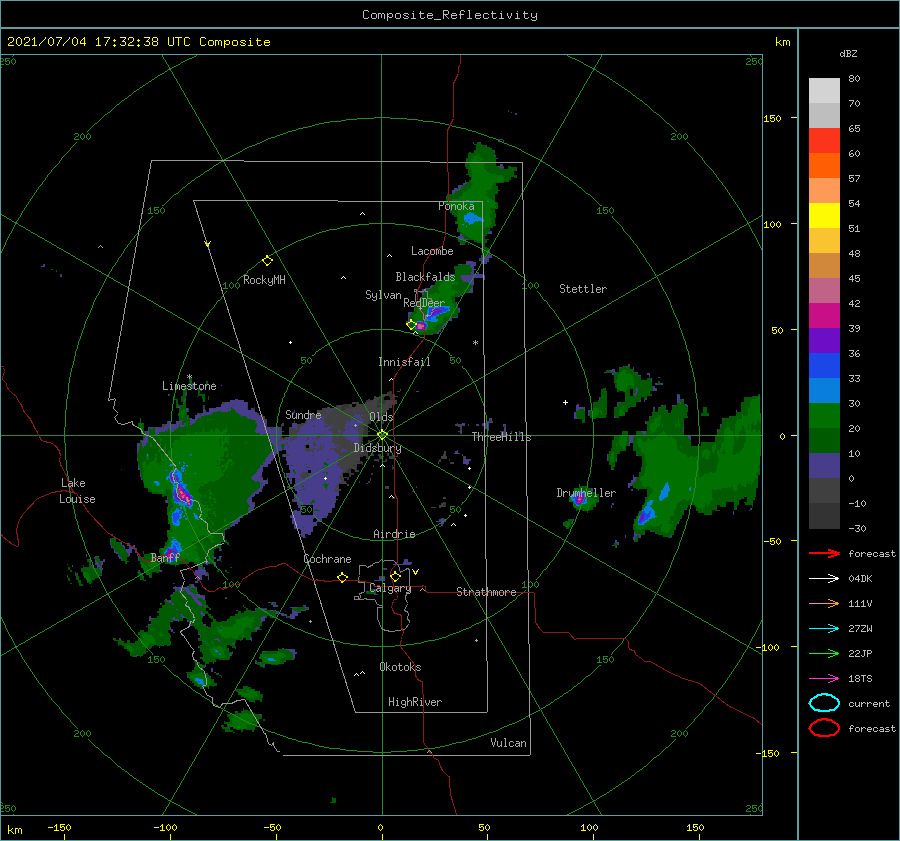Select the yellow 51–54 dBZ swatch
This screenshot has width=900, height=841.
point(824,216)
